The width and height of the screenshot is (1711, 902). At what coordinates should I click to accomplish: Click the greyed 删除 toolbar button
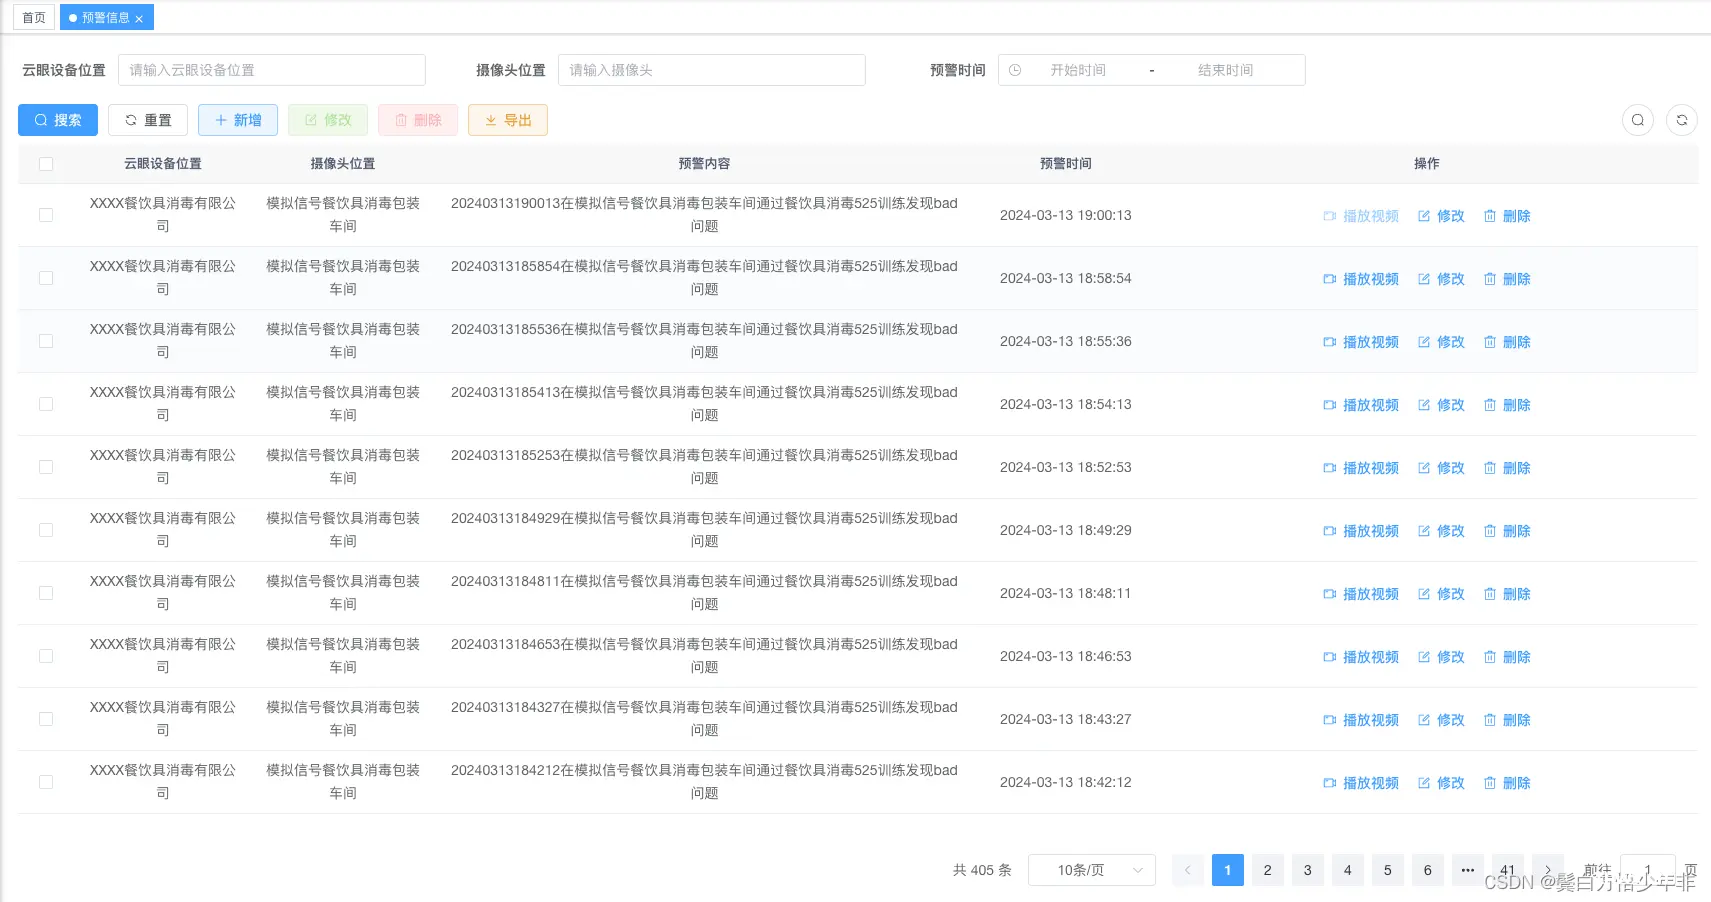418,120
